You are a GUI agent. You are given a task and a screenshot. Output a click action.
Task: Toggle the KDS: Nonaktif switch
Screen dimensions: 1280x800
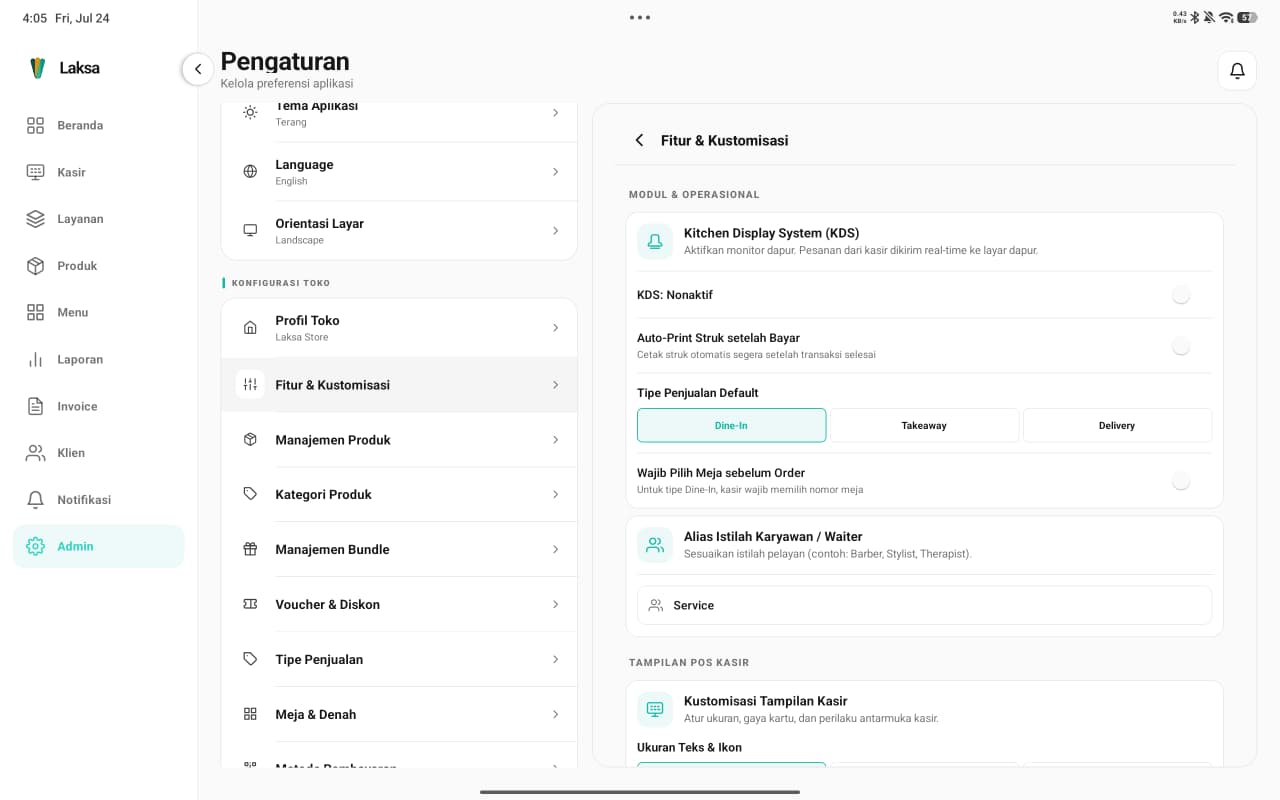click(x=1181, y=295)
